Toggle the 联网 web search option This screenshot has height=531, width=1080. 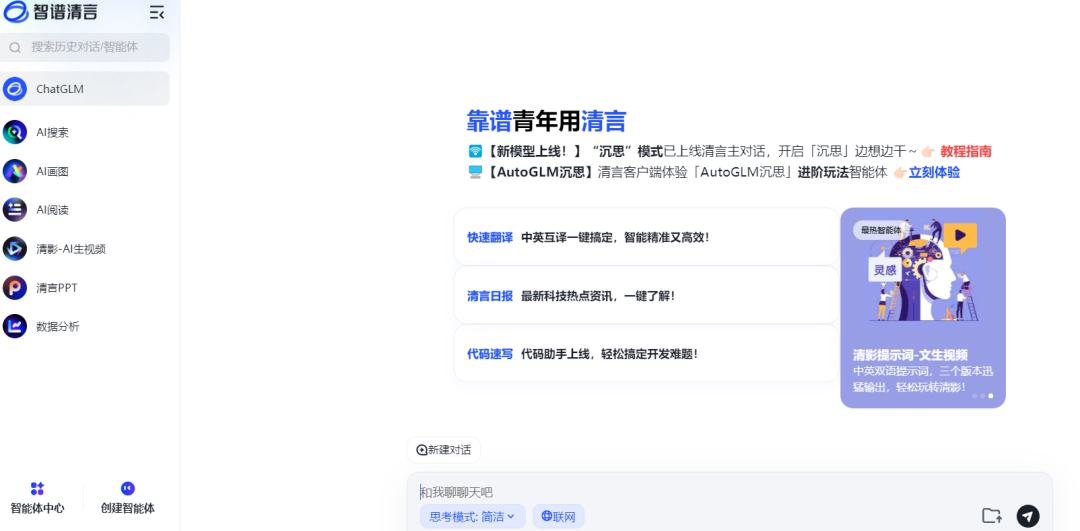point(559,517)
